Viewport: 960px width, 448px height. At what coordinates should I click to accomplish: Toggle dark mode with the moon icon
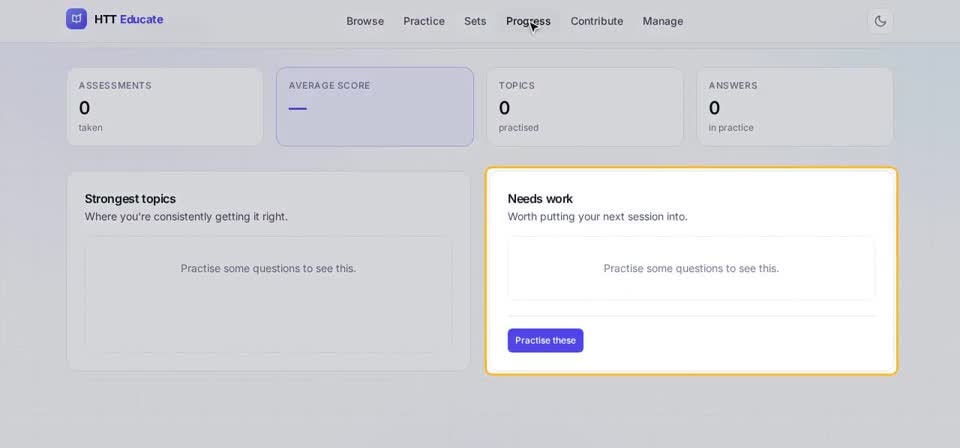pyautogui.click(x=880, y=21)
